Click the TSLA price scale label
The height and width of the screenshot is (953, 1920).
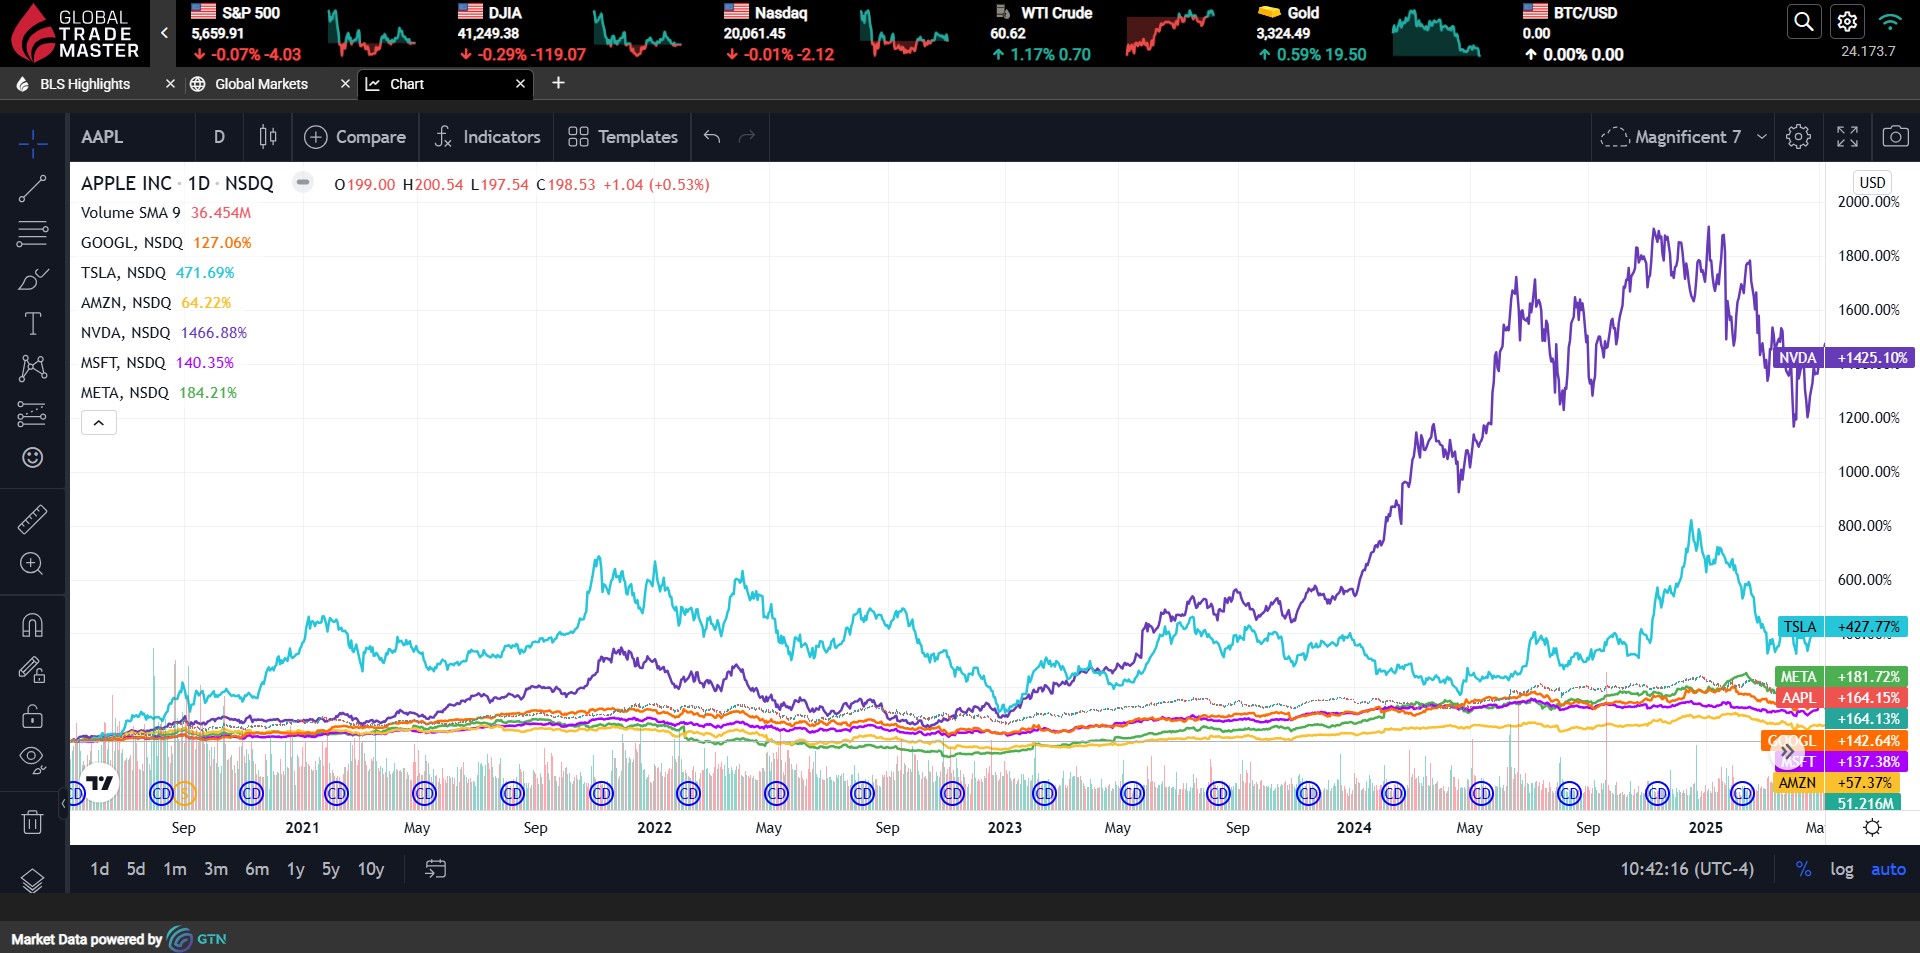click(x=1843, y=627)
